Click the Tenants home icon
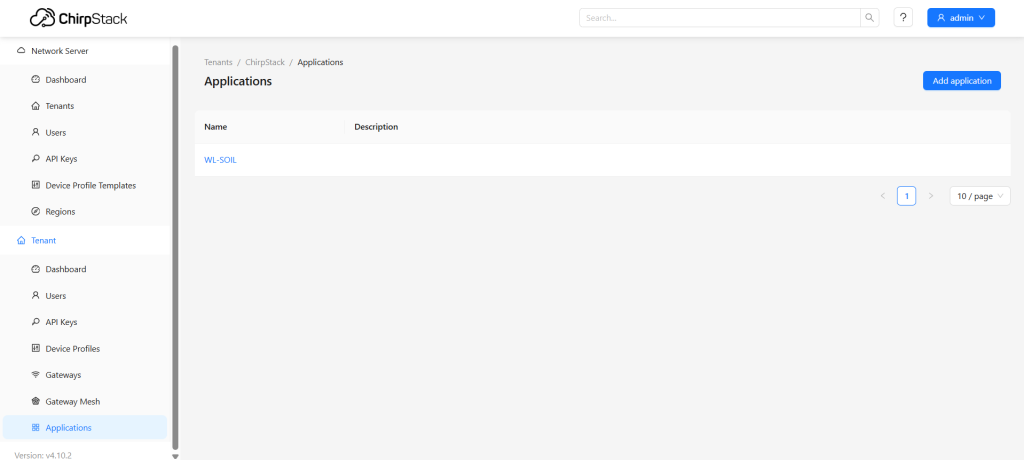Image resolution: width=1024 pixels, height=460 pixels. point(35,106)
